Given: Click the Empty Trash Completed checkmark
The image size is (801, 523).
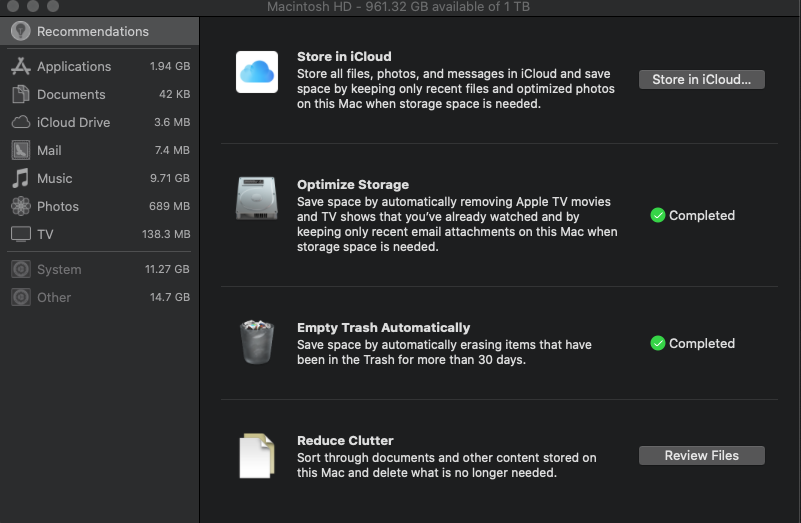Looking at the screenshot, I should coord(657,343).
